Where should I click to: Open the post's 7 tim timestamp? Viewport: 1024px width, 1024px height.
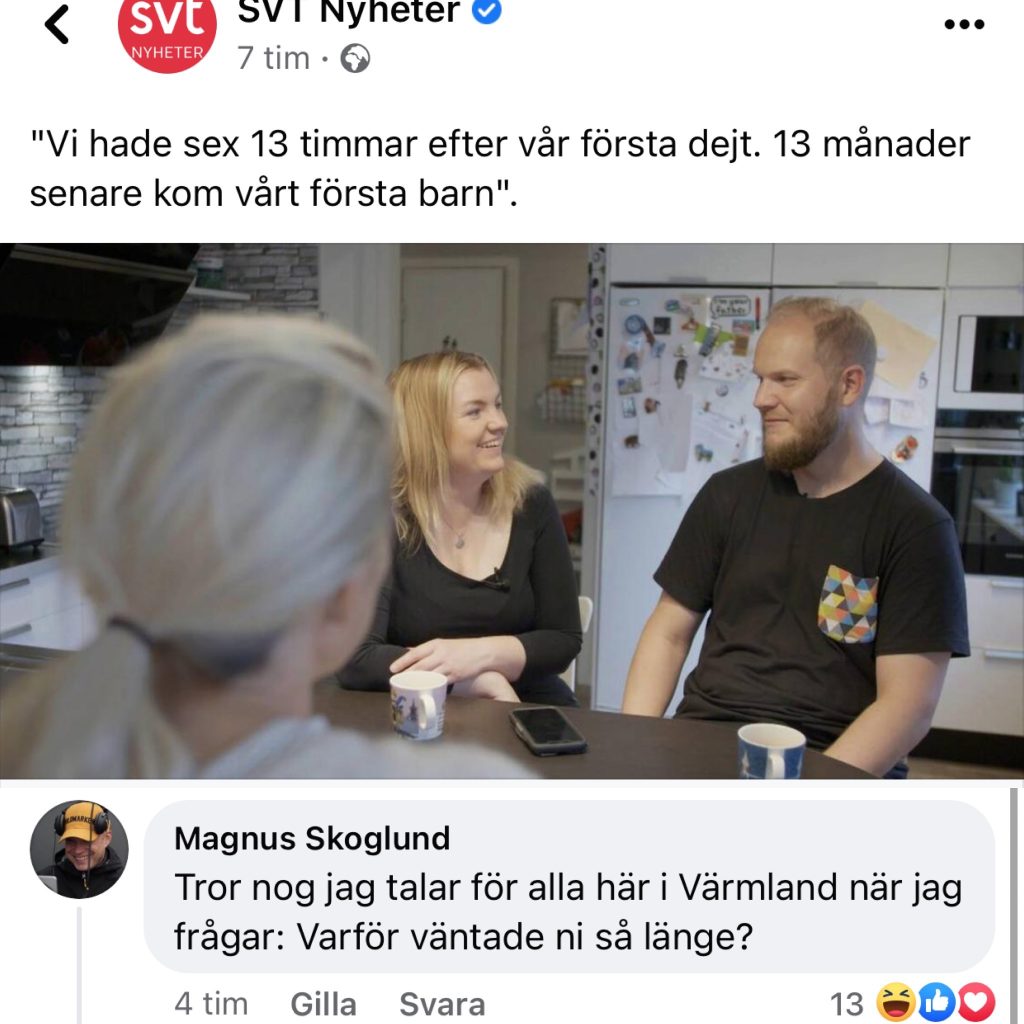[x=273, y=58]
